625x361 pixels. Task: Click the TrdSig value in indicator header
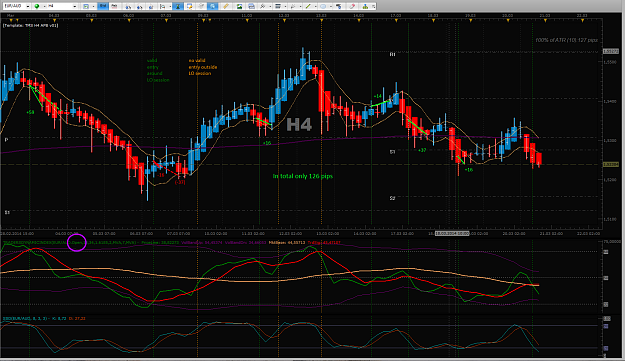click(324, 242)
